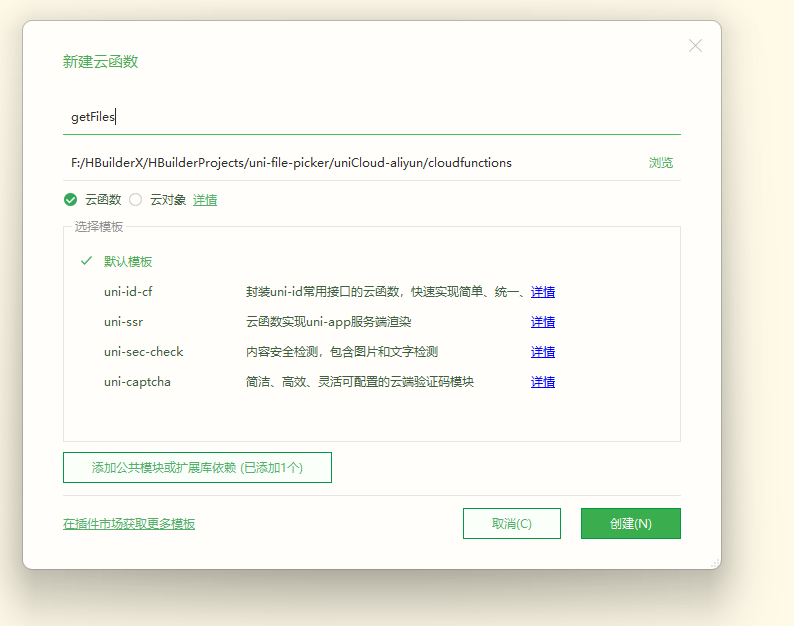Click the dialog resize grip corner

click(714, 563)
